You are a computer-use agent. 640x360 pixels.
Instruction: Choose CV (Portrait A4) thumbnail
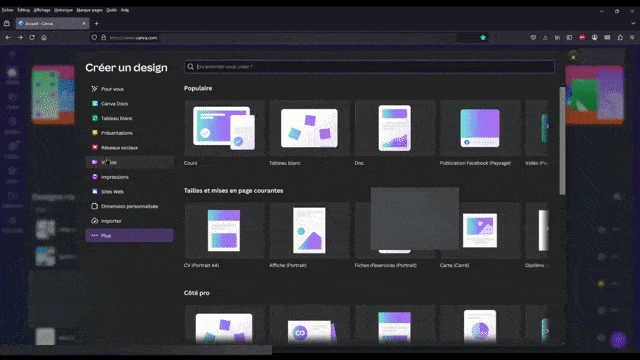(x=224, y=231)
